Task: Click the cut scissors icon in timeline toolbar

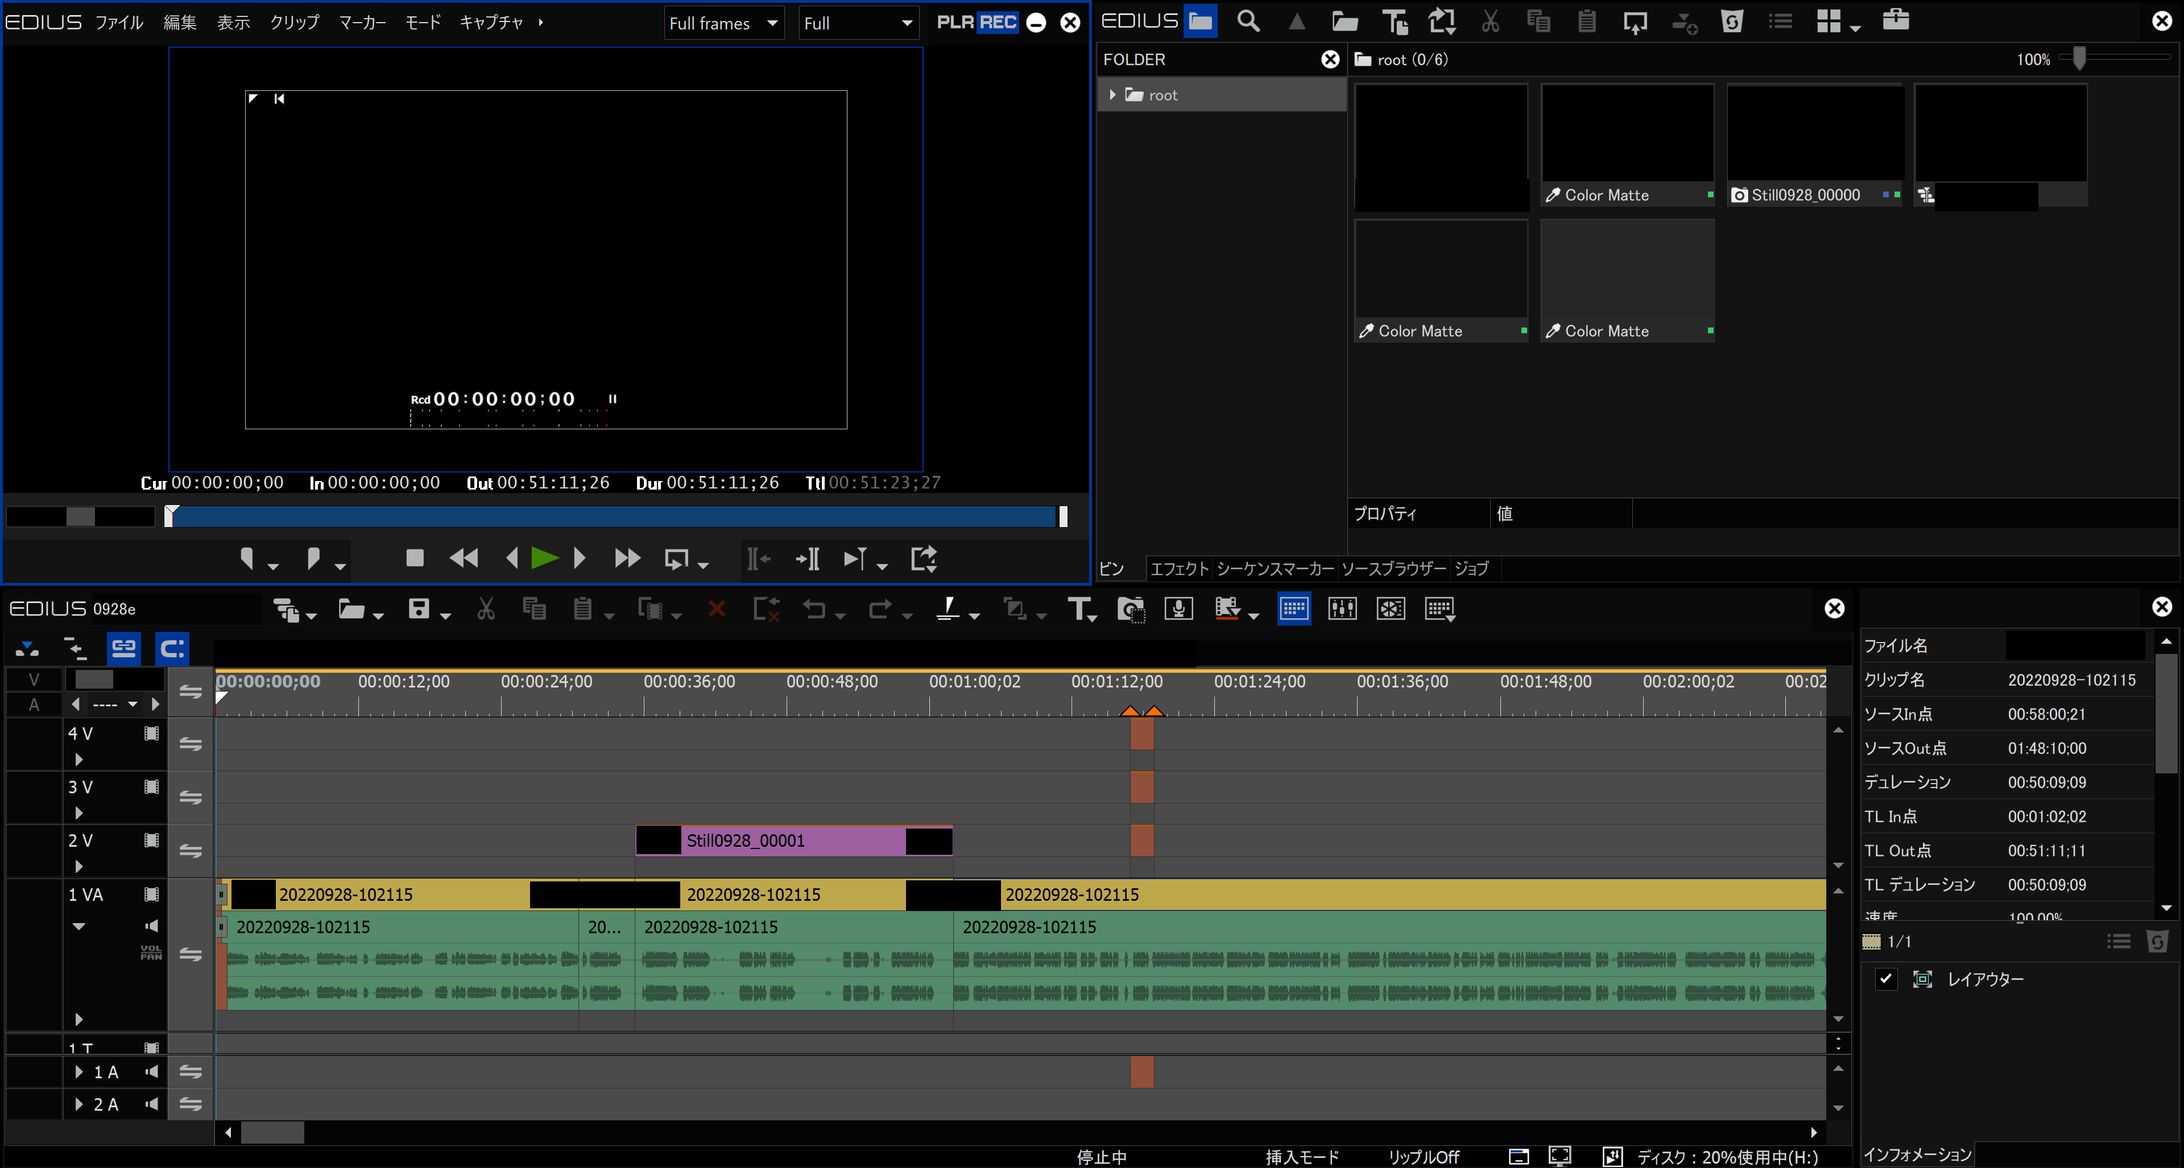Action: (x=486, y=609)
